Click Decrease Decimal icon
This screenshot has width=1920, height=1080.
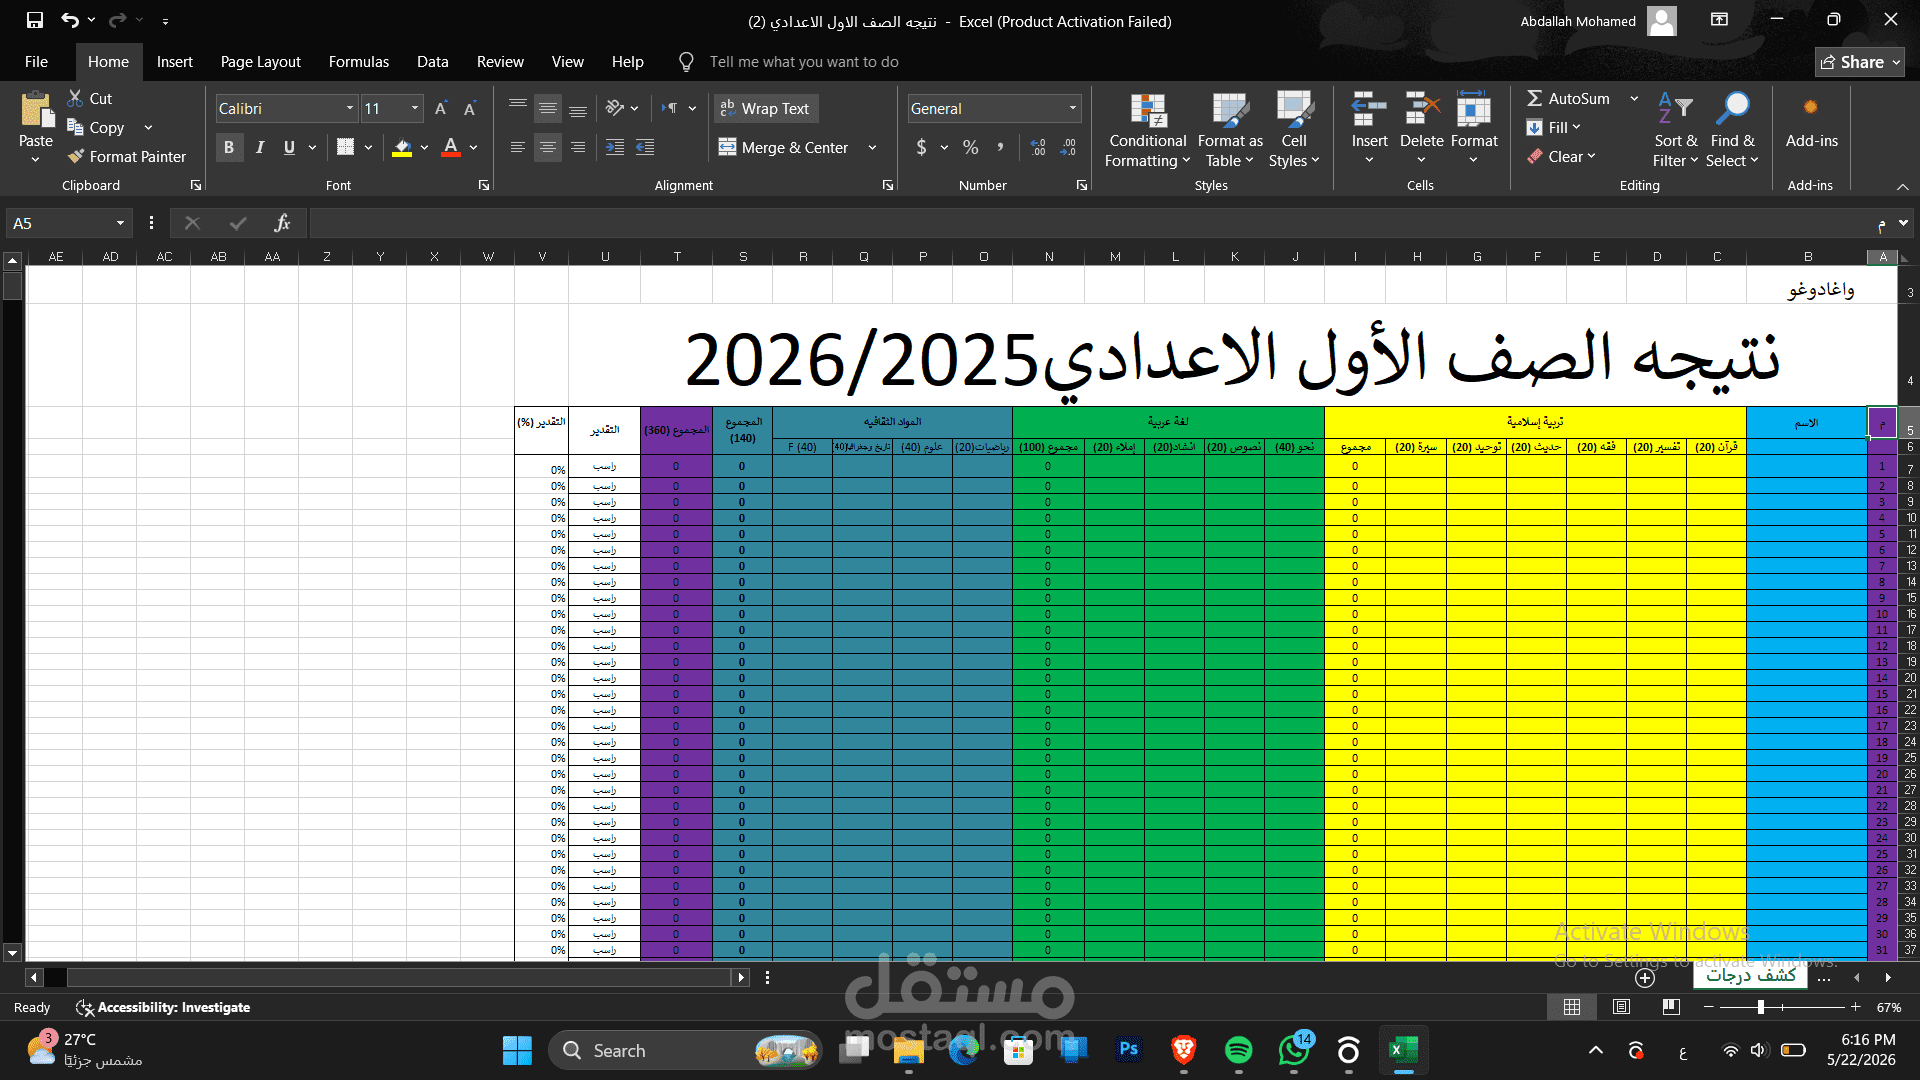click(1068, 147)
